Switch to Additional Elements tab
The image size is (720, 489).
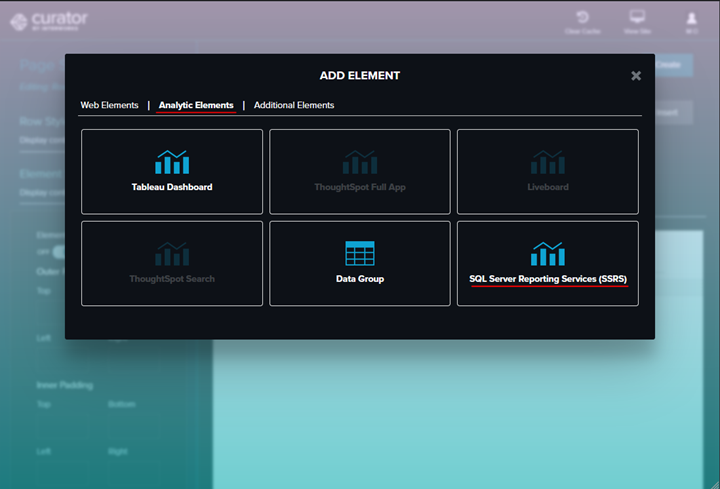[294, 105]
